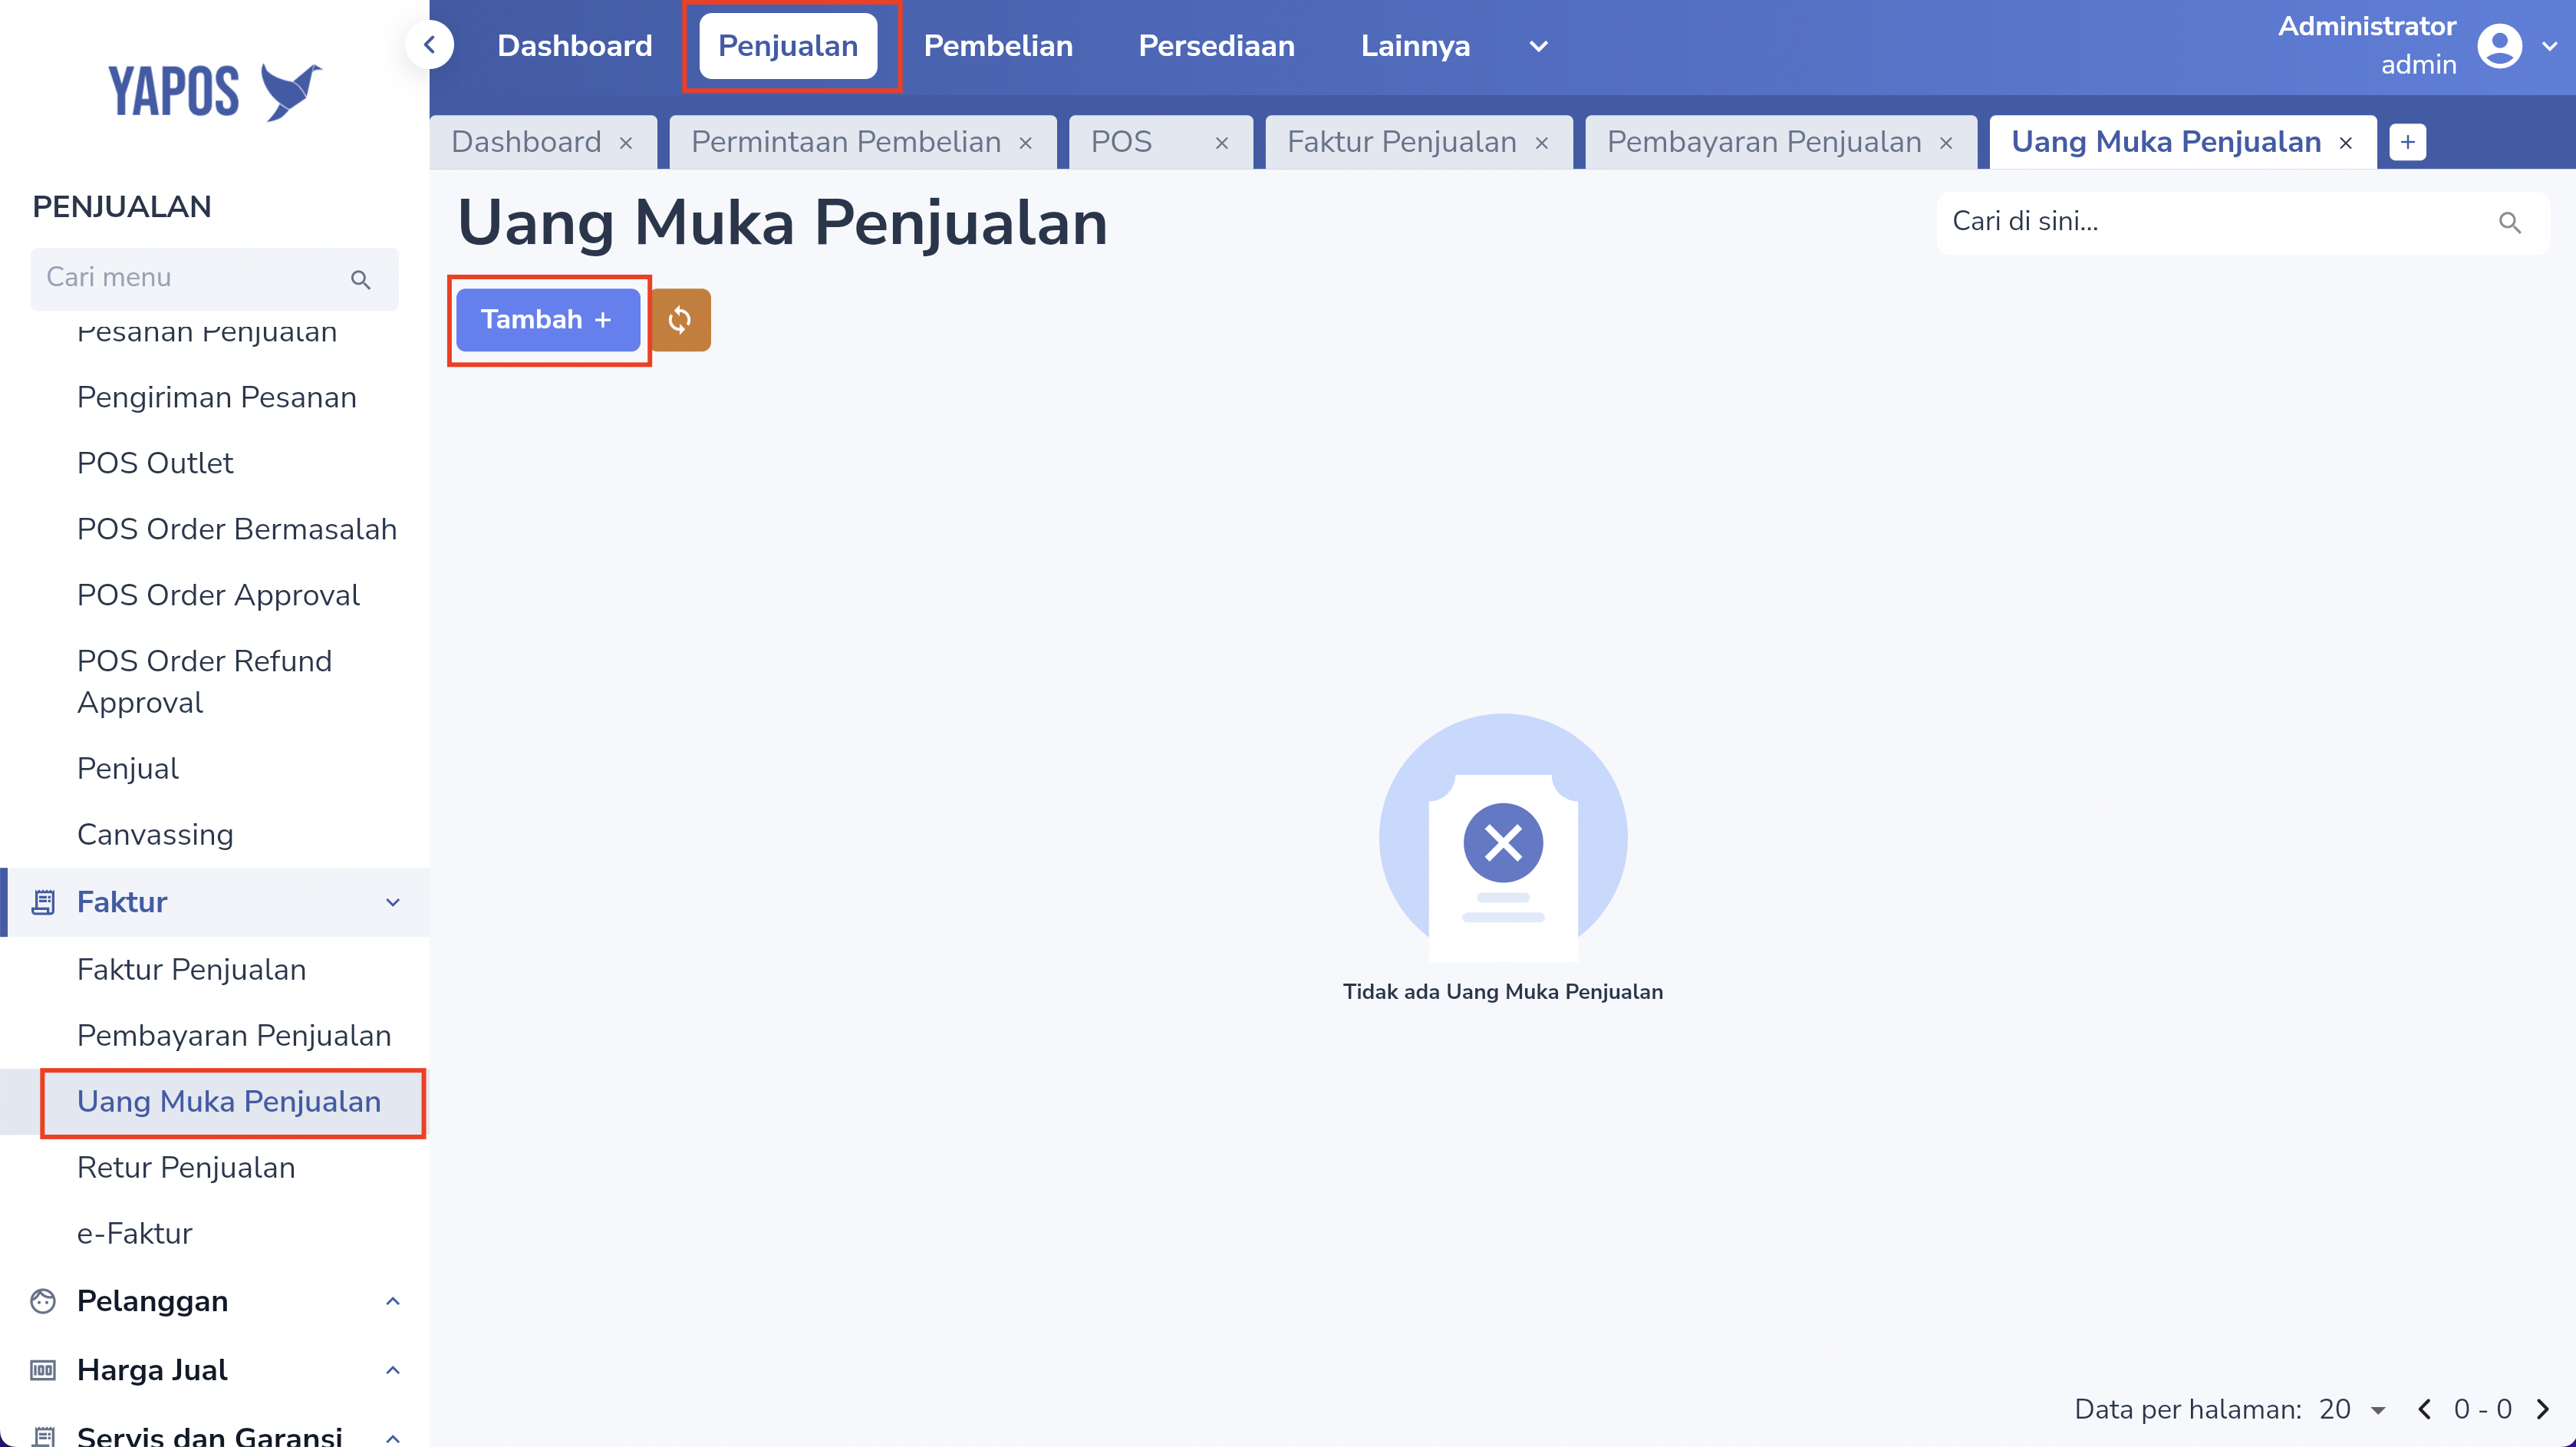Close the Faktur Penjualan tab
Image resolution: width=2576 pixels, height=1447 pixels.
point(1541,143)
